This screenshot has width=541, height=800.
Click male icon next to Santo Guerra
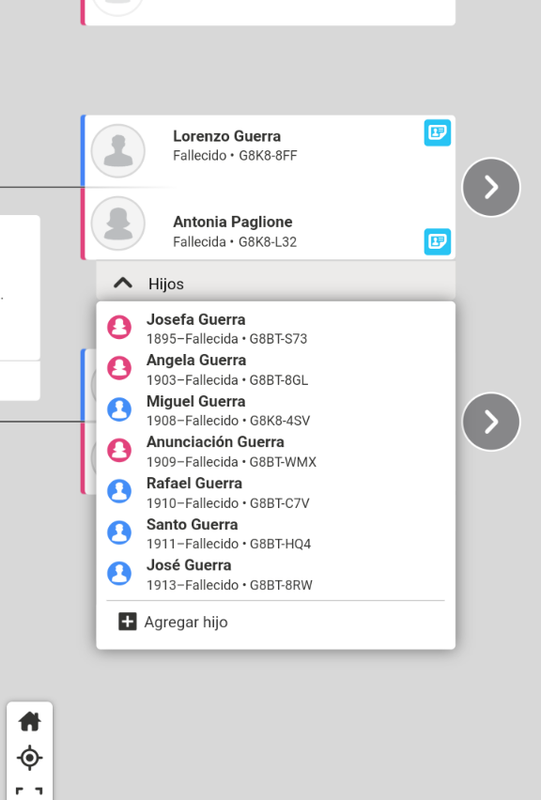click(x=119, y=532)
